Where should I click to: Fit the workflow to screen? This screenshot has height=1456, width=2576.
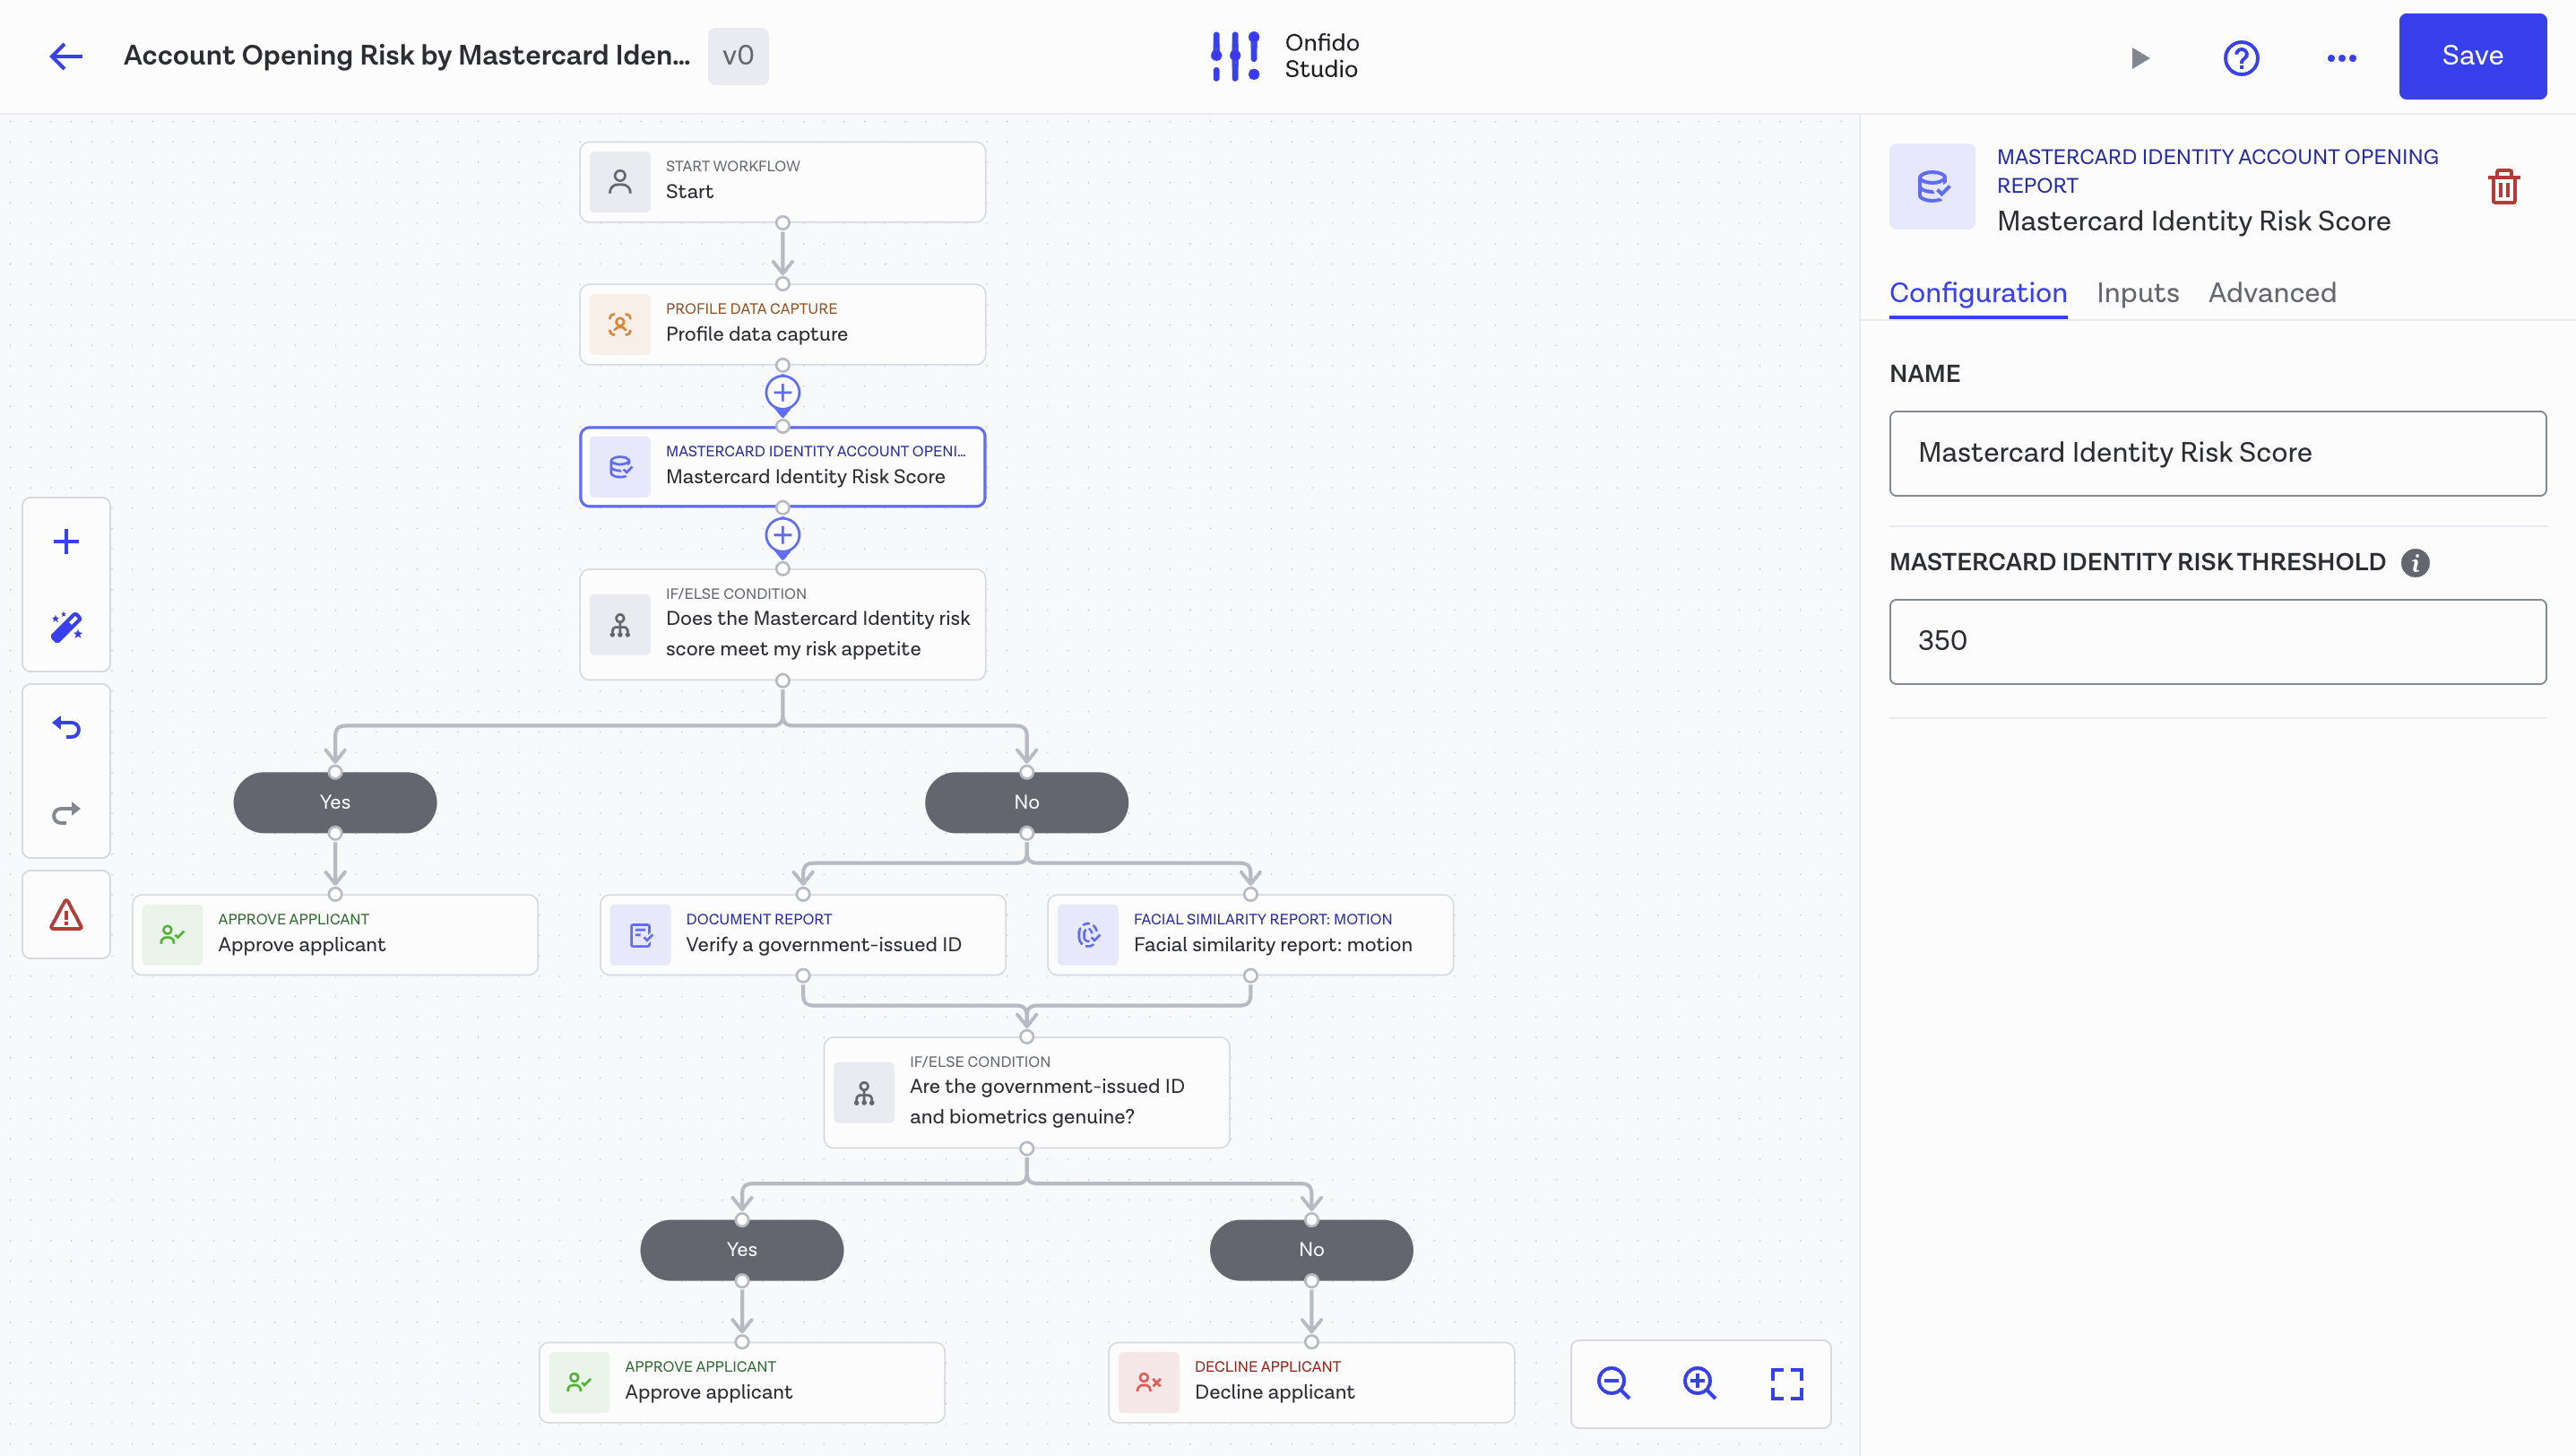pyautogui.click(x=1787, y=1383)
